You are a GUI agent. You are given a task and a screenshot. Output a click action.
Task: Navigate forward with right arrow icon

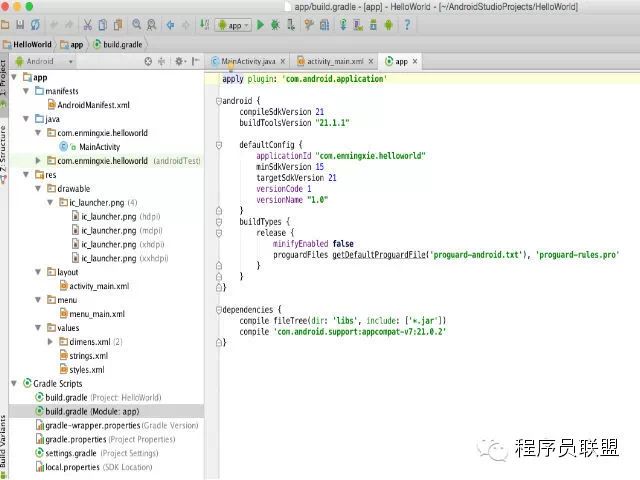coord(186,25)
